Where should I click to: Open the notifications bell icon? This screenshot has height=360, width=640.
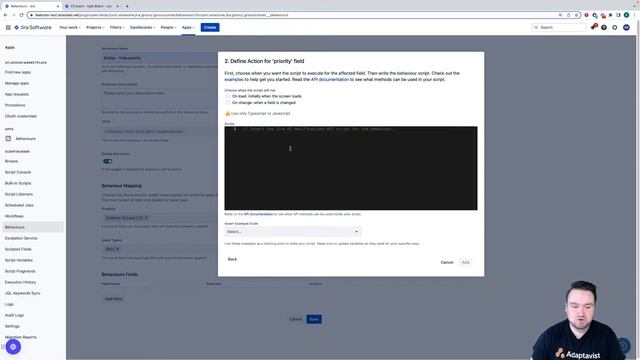(x=593, y=27)
